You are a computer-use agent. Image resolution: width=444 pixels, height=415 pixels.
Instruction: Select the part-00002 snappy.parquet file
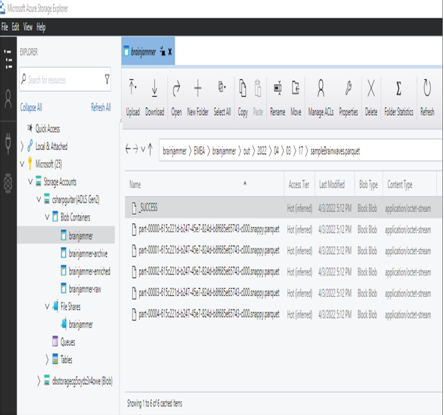click(x=283, y=272)
